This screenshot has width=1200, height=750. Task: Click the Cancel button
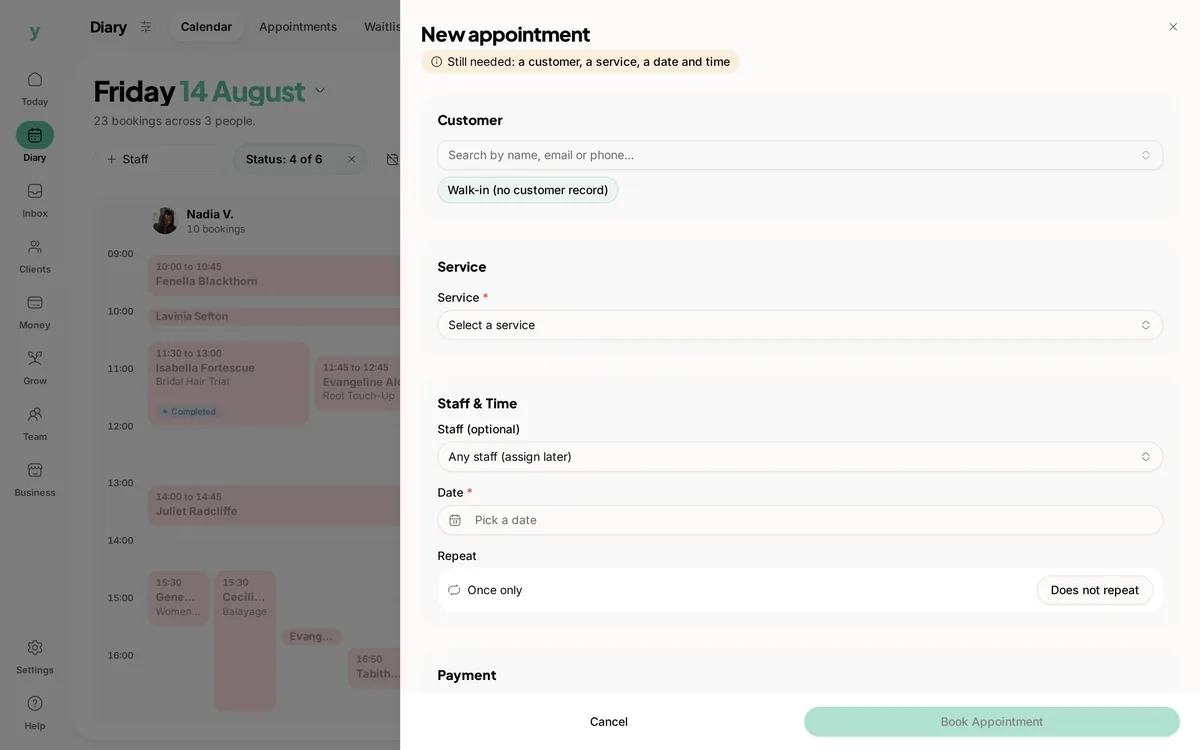pos(609,722)
